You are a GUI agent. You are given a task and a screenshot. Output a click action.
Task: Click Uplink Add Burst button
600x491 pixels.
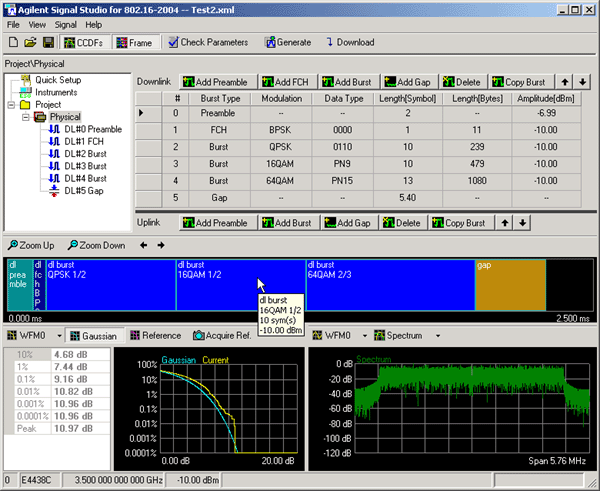287,223
